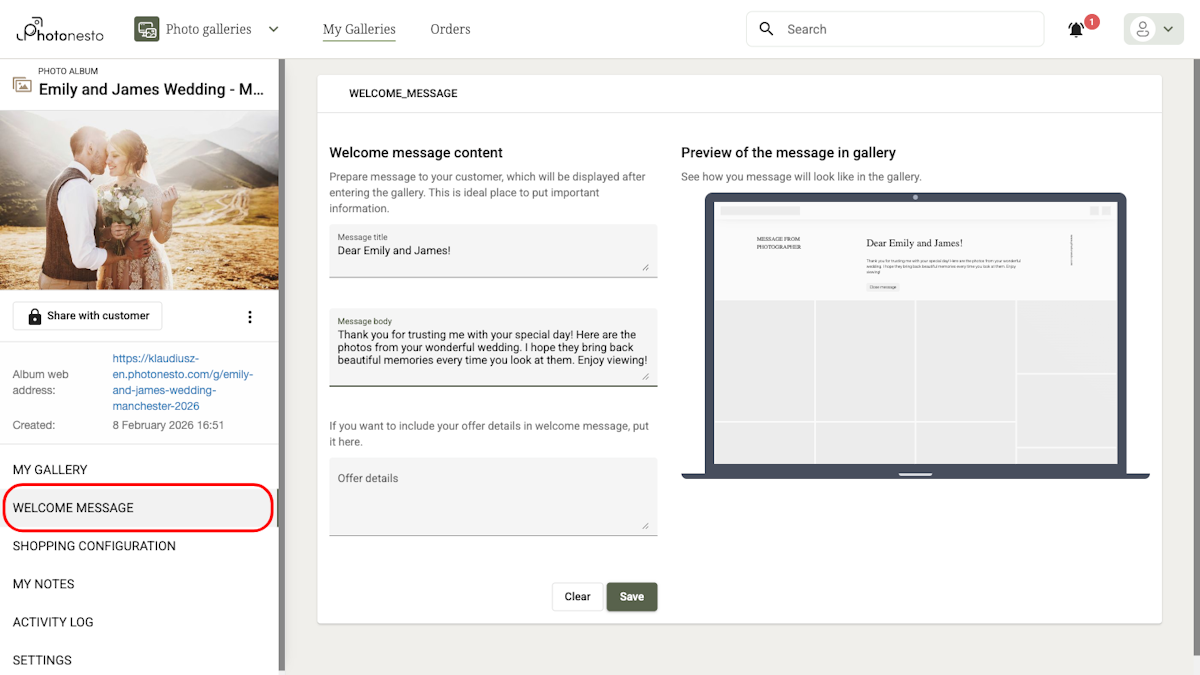The width and height of the screenshot is (1200, 675).
Task: Open the three-dot album options menu
Action: pyautogui.click(x=250, y=316)
